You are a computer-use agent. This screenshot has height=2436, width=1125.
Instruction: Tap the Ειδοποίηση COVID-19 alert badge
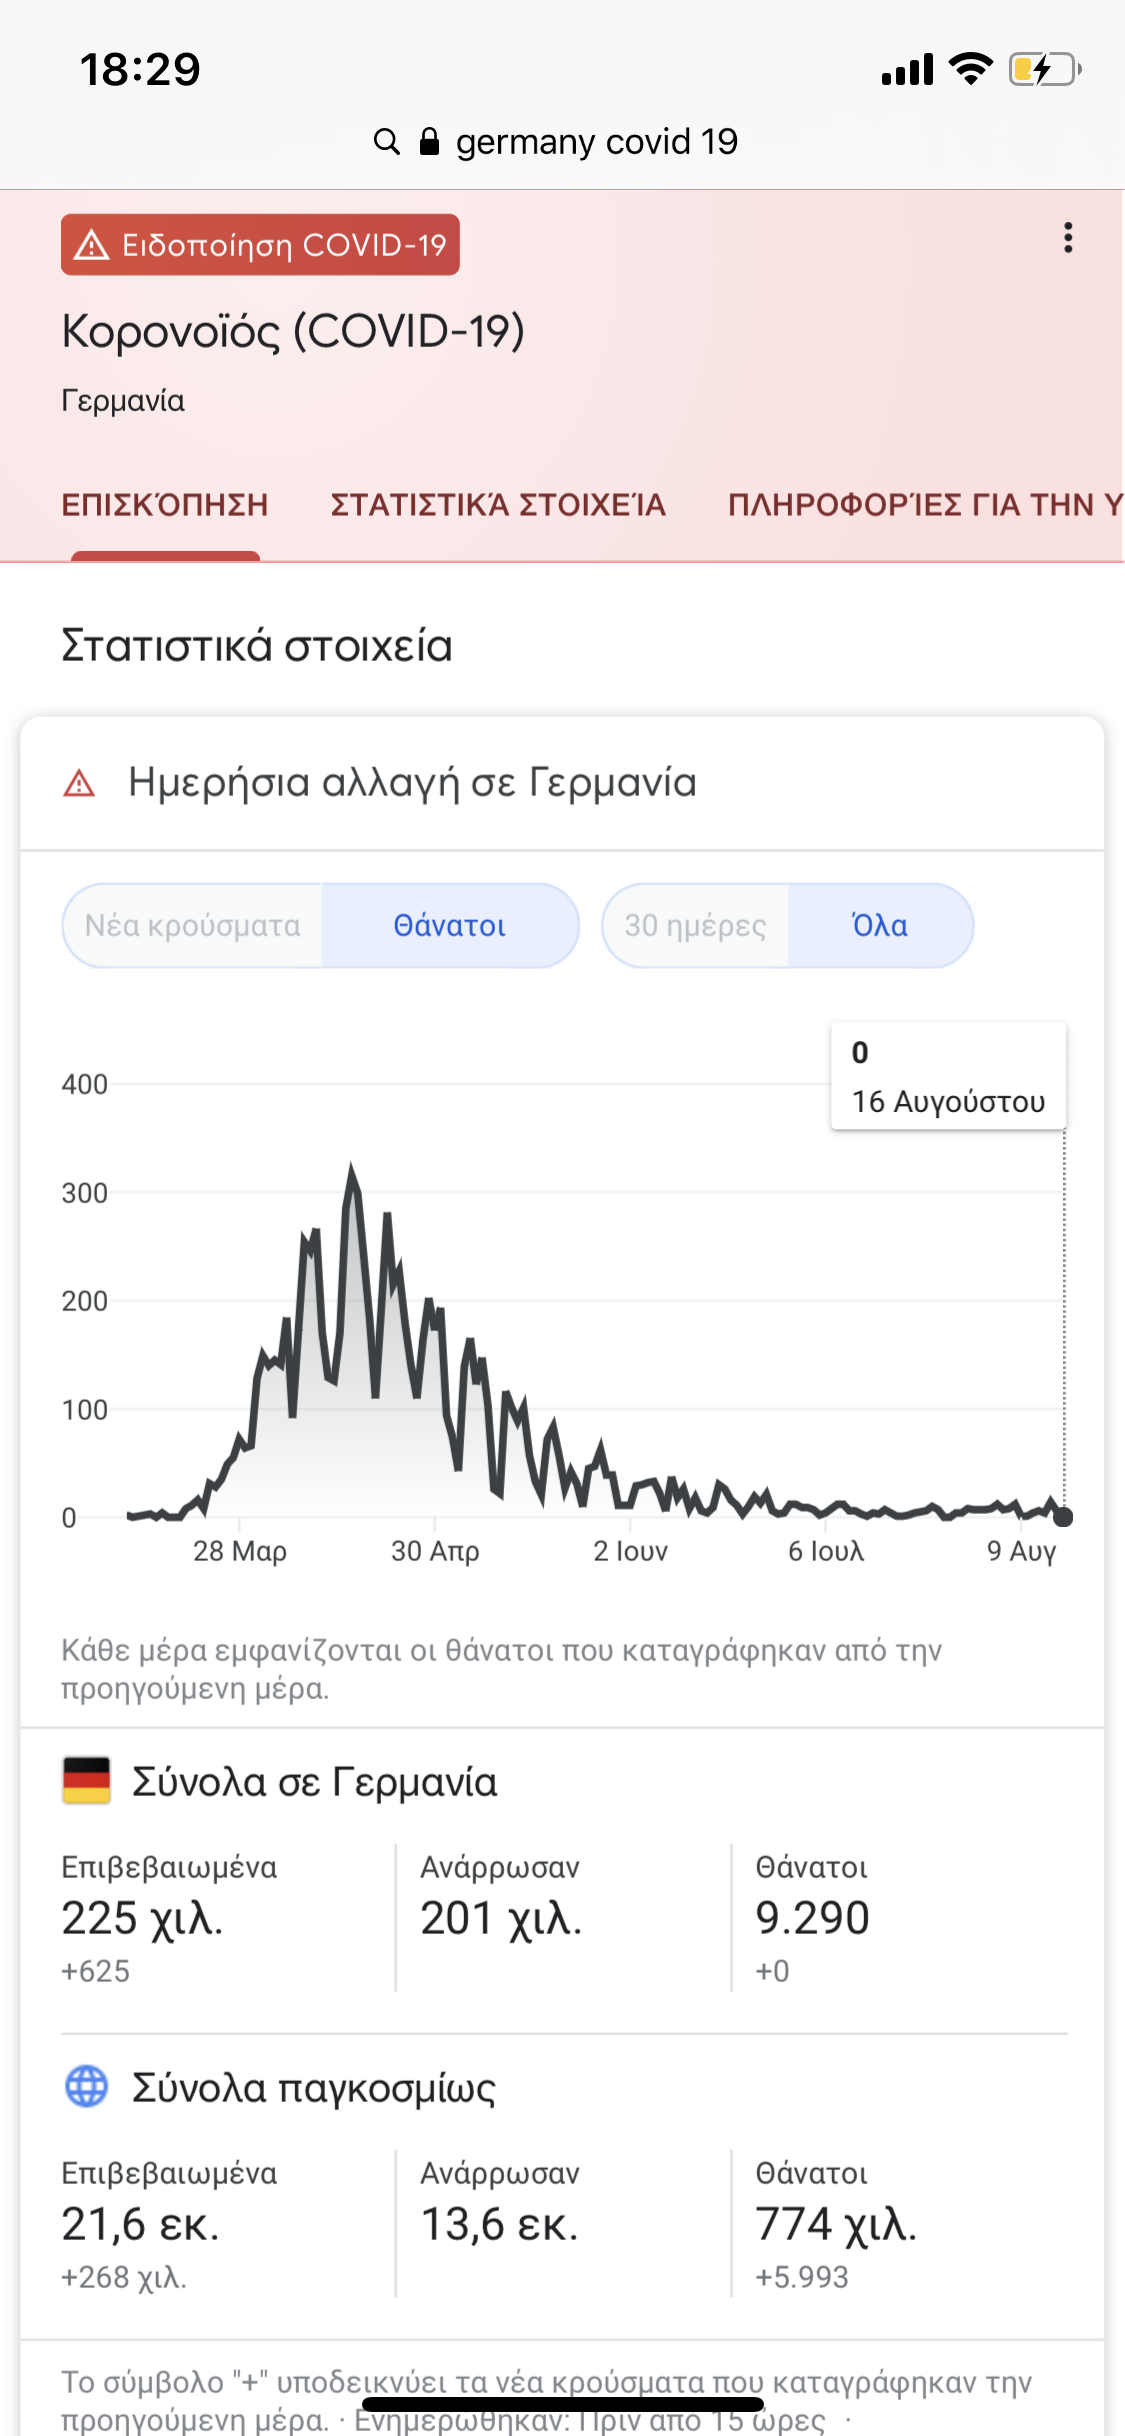260,245
